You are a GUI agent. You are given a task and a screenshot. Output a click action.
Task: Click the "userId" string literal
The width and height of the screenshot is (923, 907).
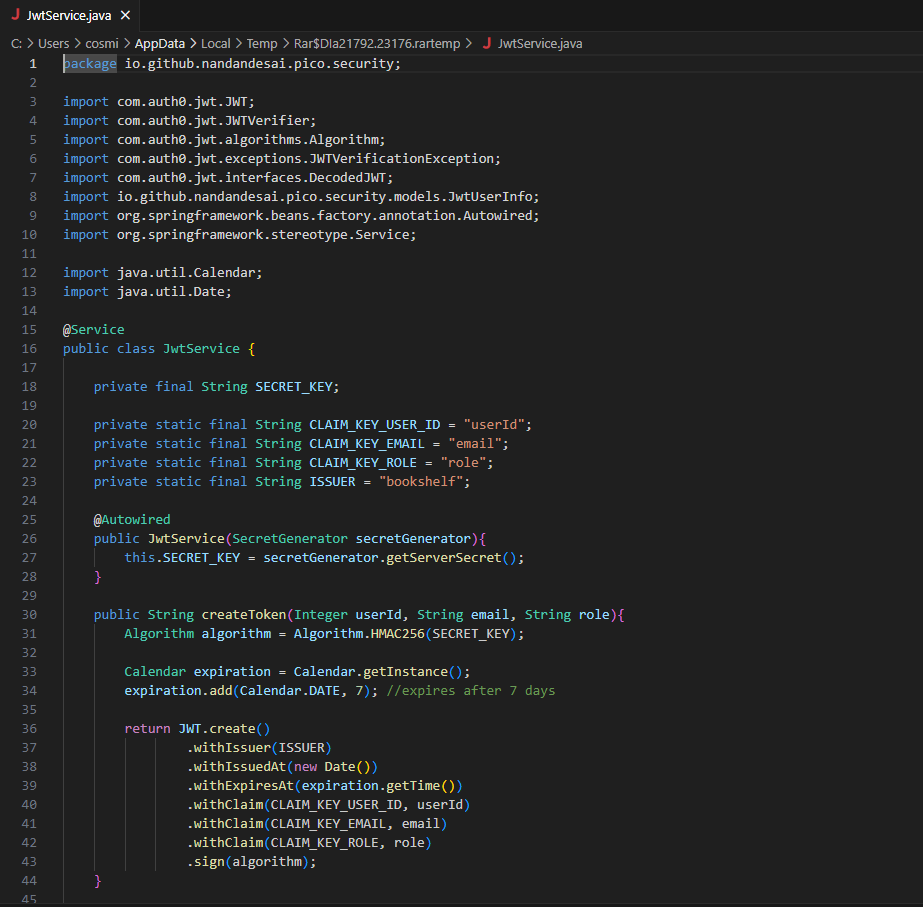click(x=494, y=424)
